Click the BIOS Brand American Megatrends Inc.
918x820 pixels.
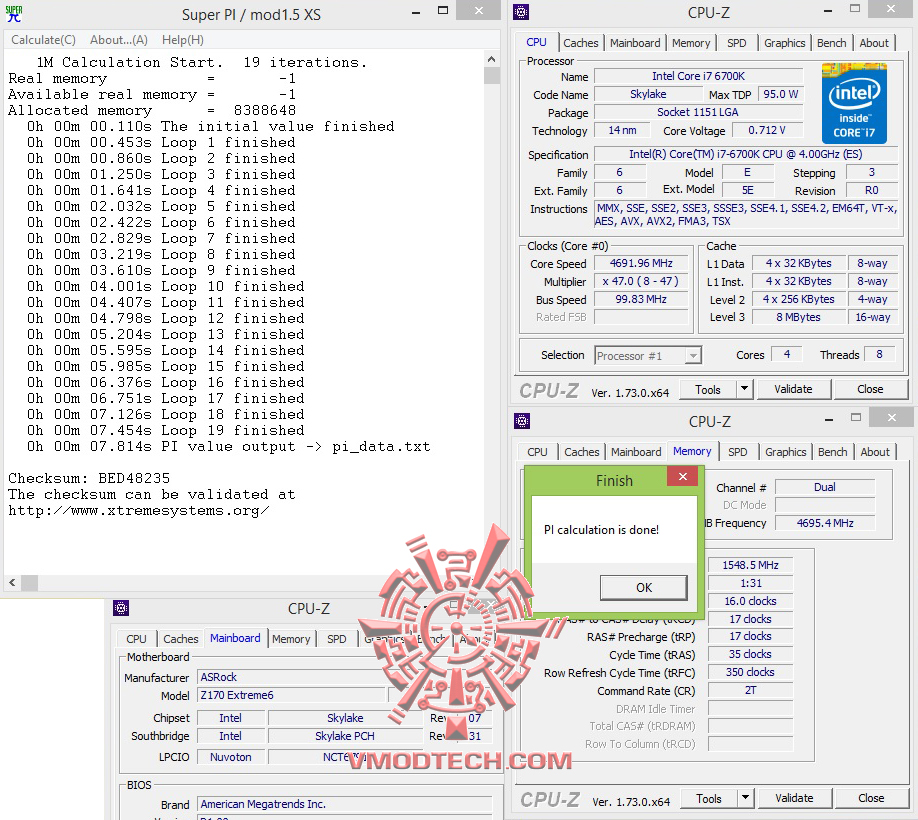click(x=345, y=804)
